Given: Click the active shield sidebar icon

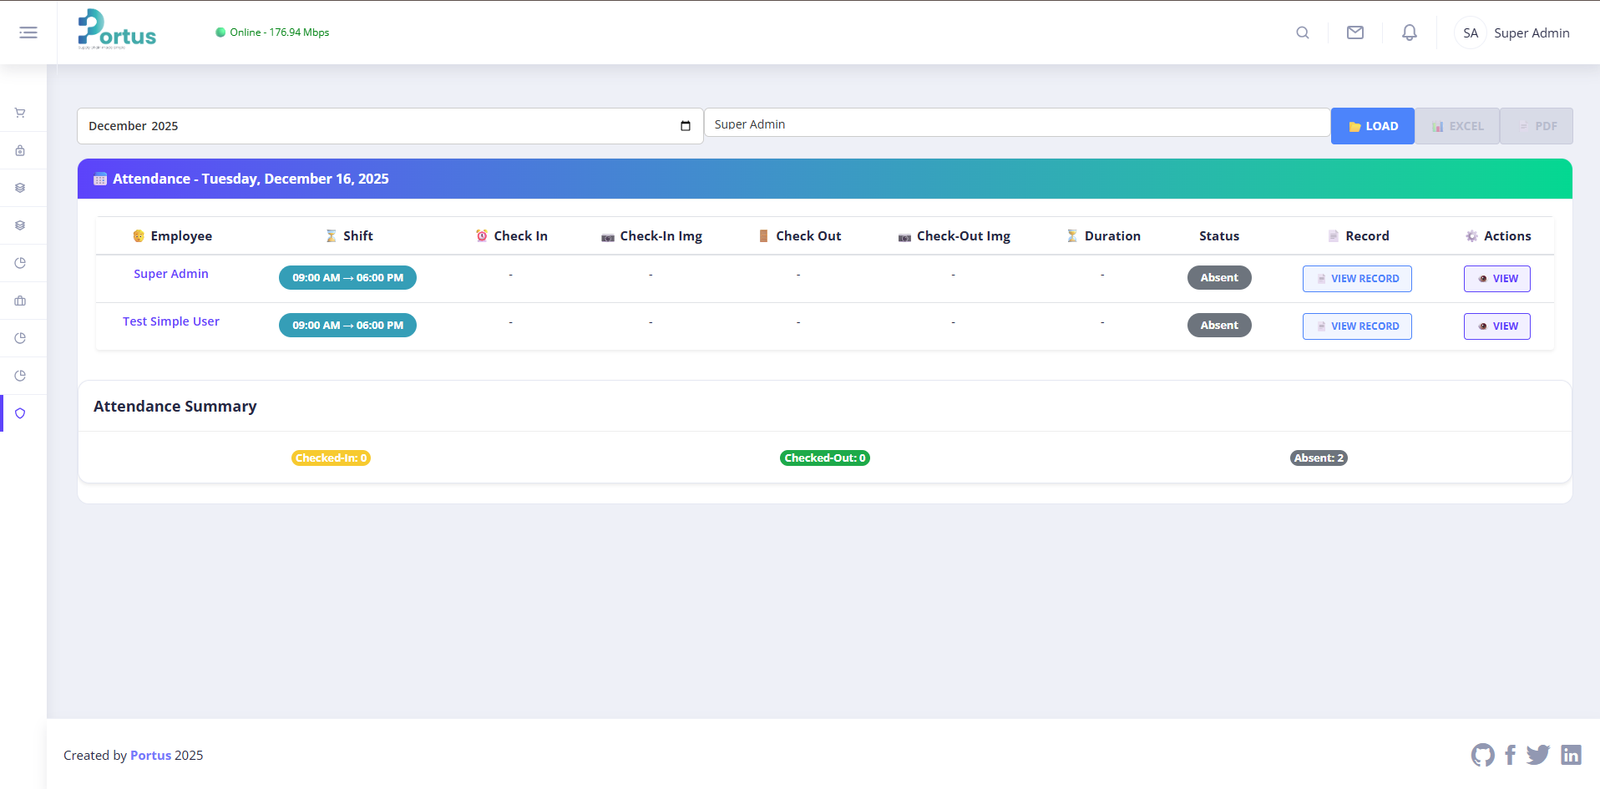Looking at the screenshot, I should (20, 414).
